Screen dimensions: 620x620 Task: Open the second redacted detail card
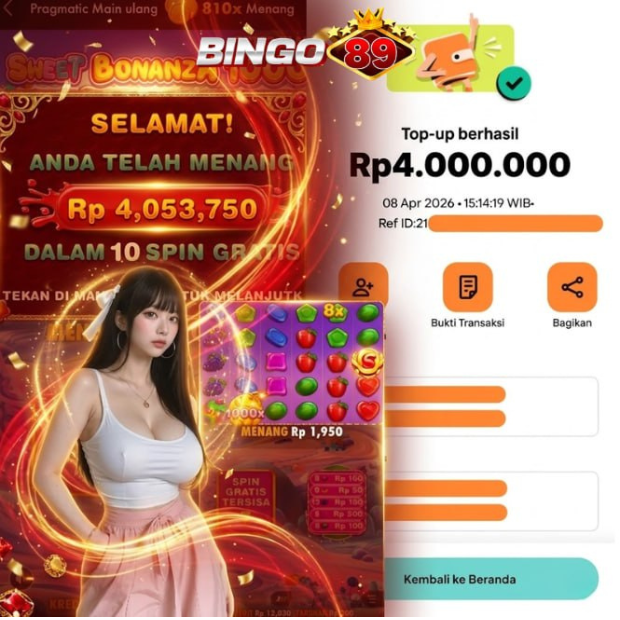(x=491, y=501)
